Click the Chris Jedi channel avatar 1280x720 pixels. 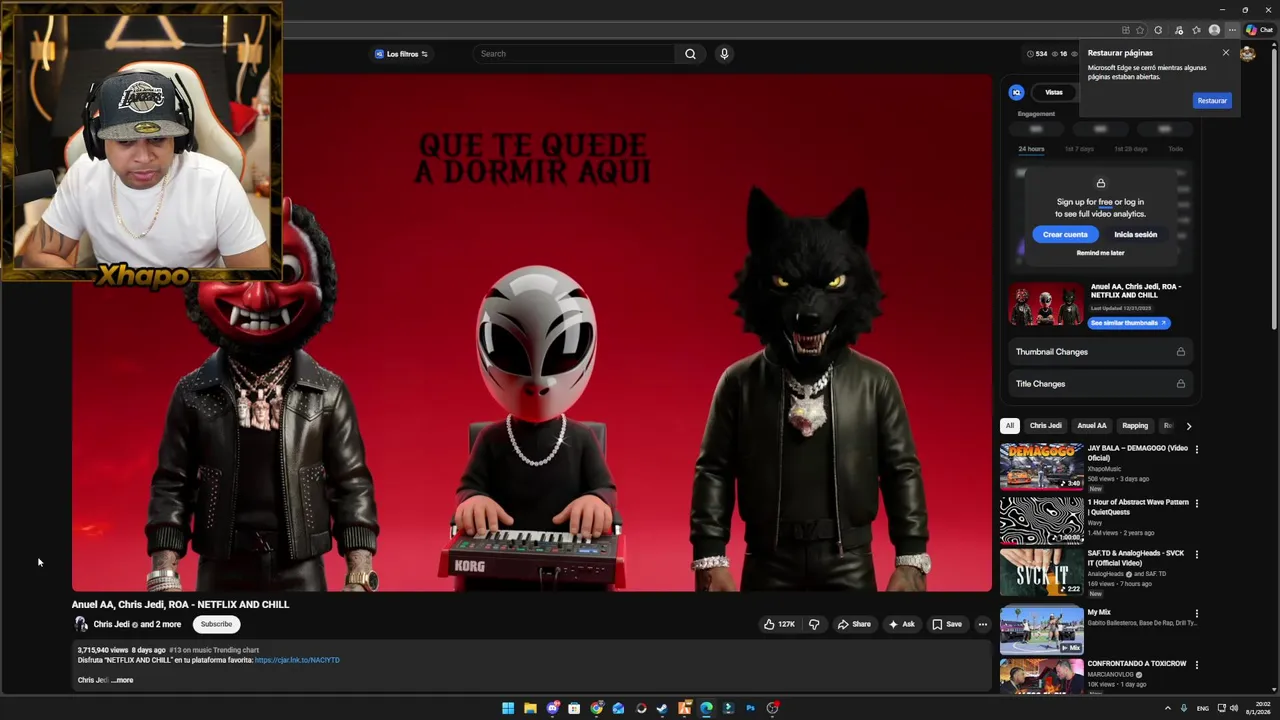tap(81, 624)
